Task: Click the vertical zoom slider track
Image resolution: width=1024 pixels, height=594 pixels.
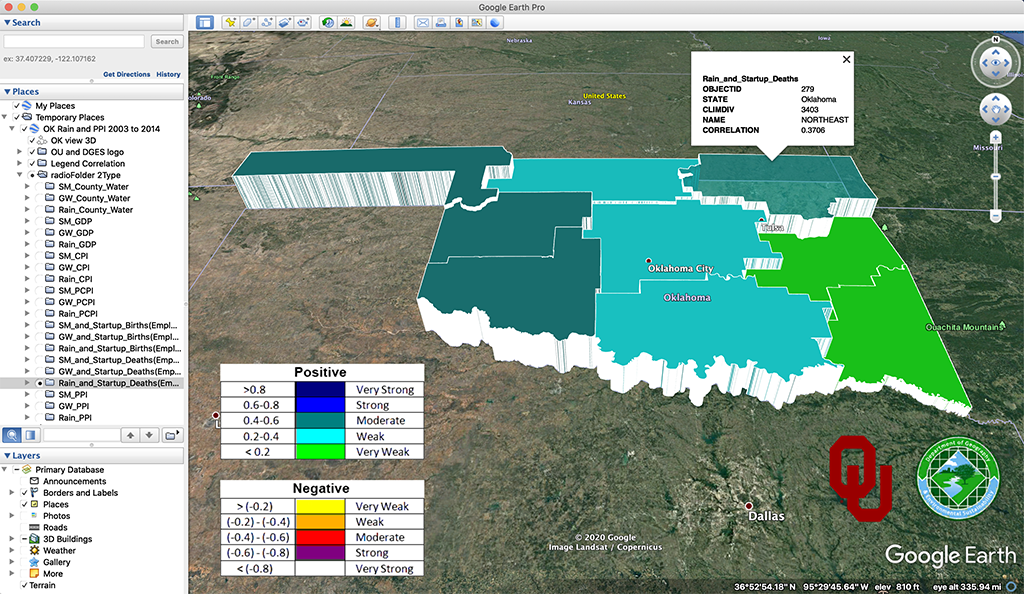Action: [x=995, y=176]
